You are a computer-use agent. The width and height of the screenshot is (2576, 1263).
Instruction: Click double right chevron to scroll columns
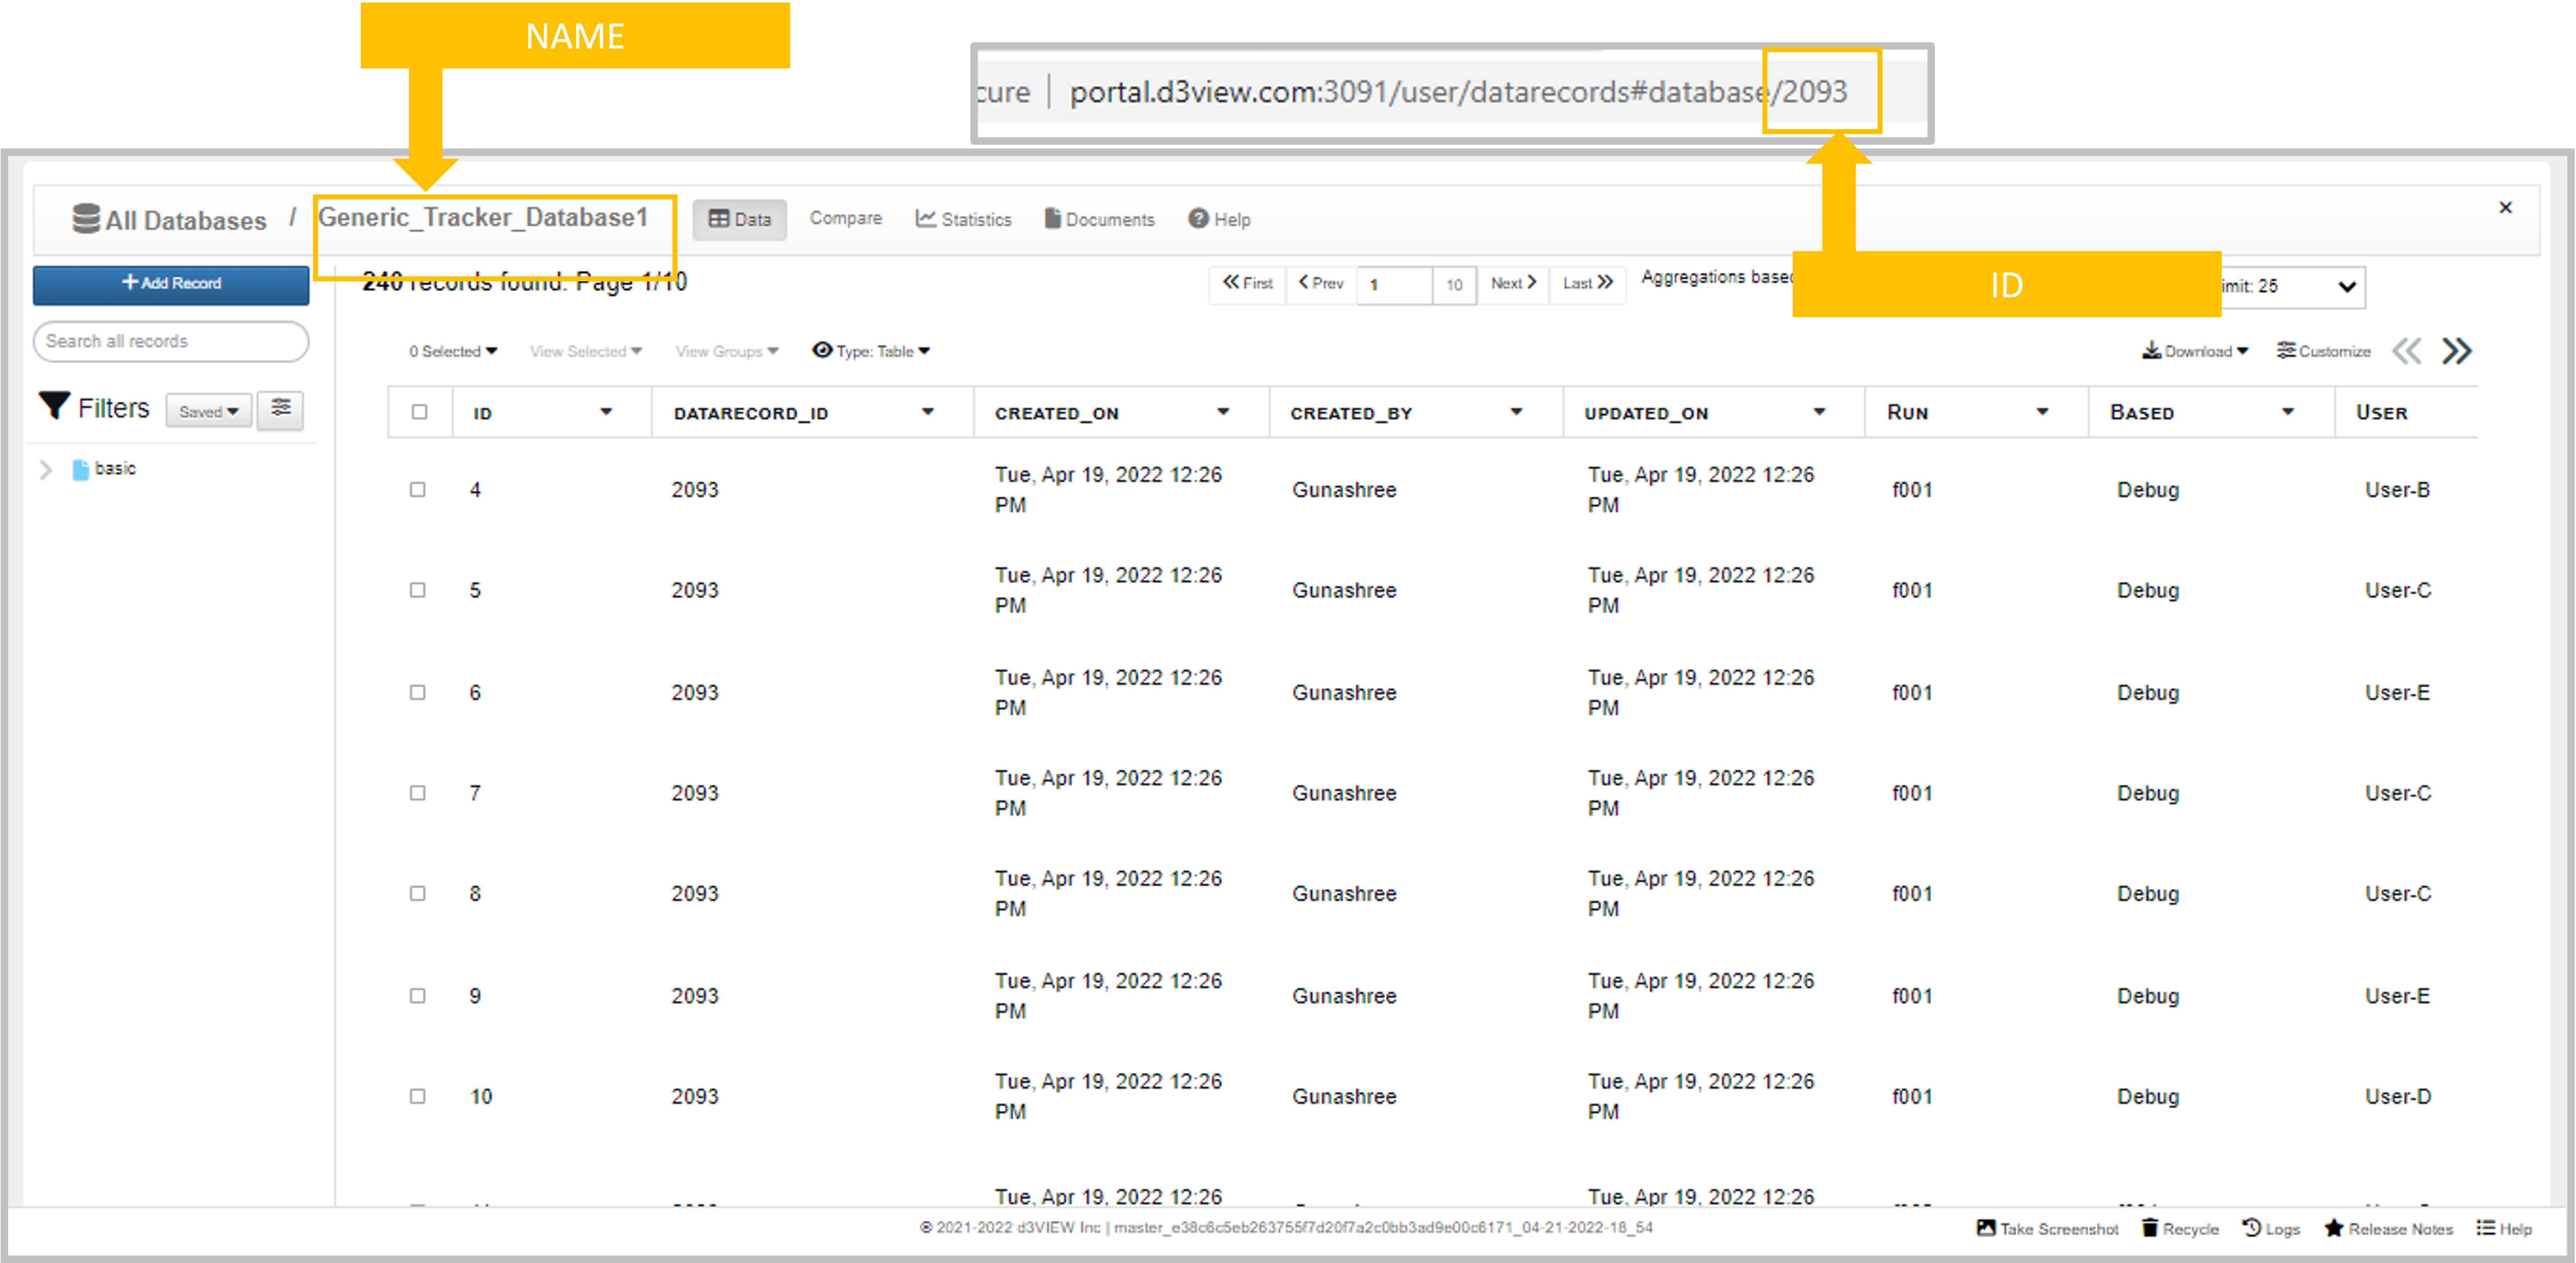(x=2456, y=351)
